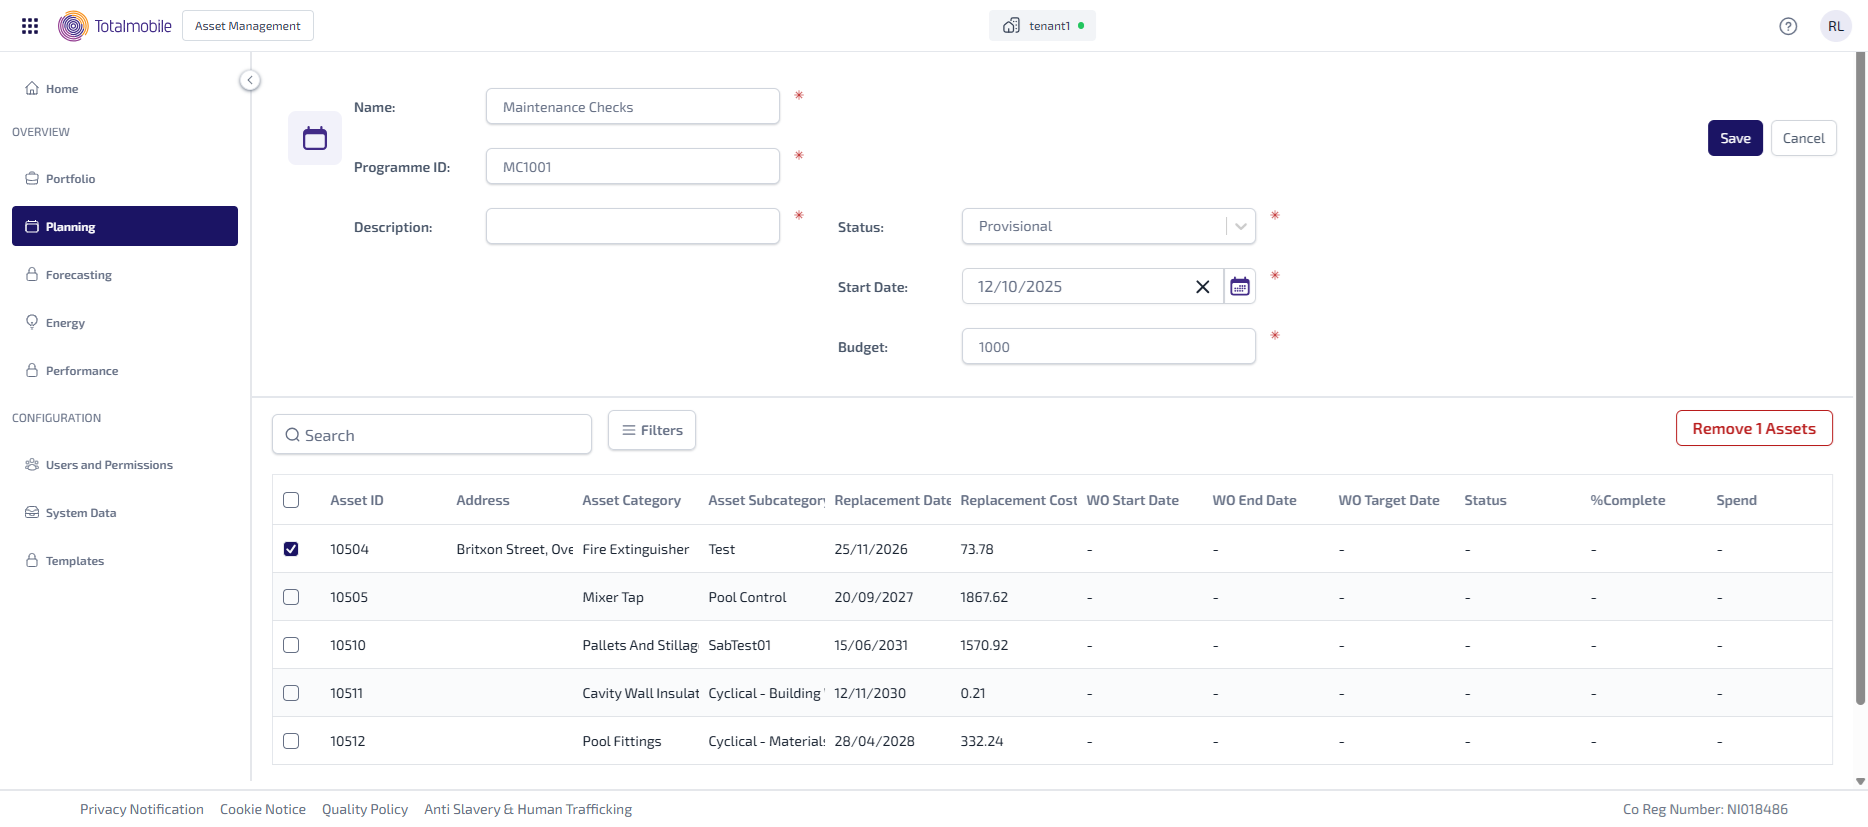Focus the Description input field
The width and height of the screenshot is (1868, 827).
click(x=632, y=227)
